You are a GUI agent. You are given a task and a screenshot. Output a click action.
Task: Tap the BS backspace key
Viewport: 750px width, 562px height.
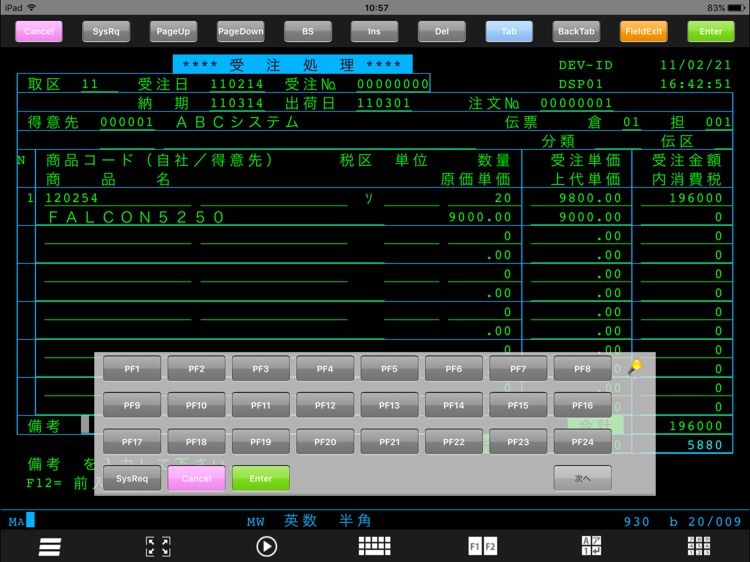308,32
